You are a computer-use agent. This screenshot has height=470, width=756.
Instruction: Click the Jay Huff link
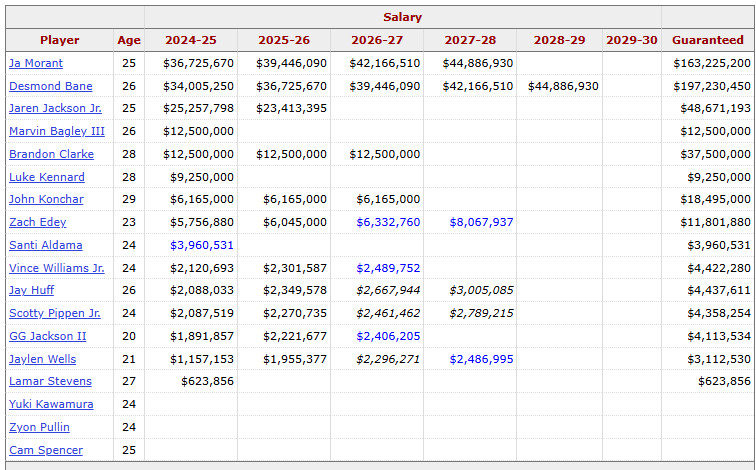(31, 290)
